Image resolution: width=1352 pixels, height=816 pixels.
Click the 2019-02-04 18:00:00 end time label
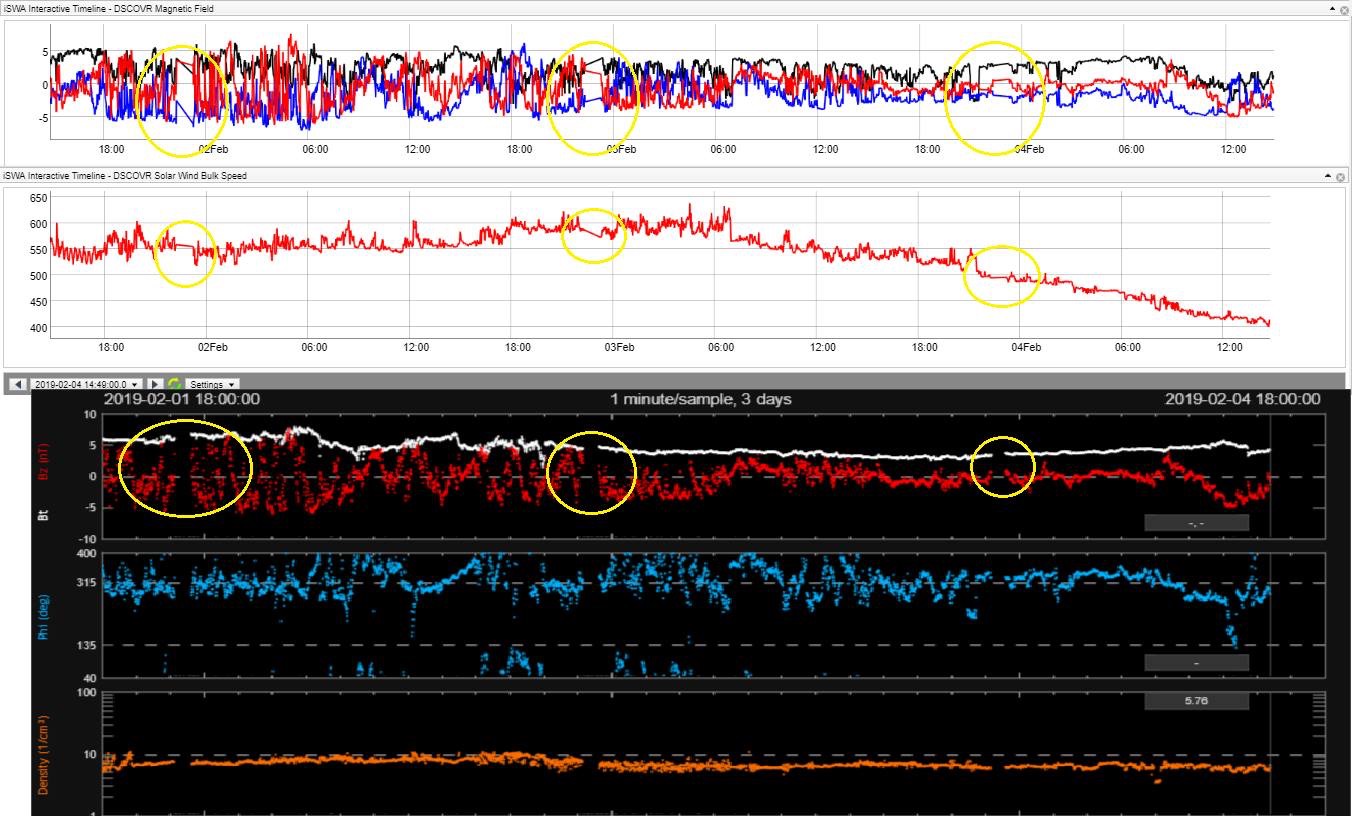click(1243, 399)
